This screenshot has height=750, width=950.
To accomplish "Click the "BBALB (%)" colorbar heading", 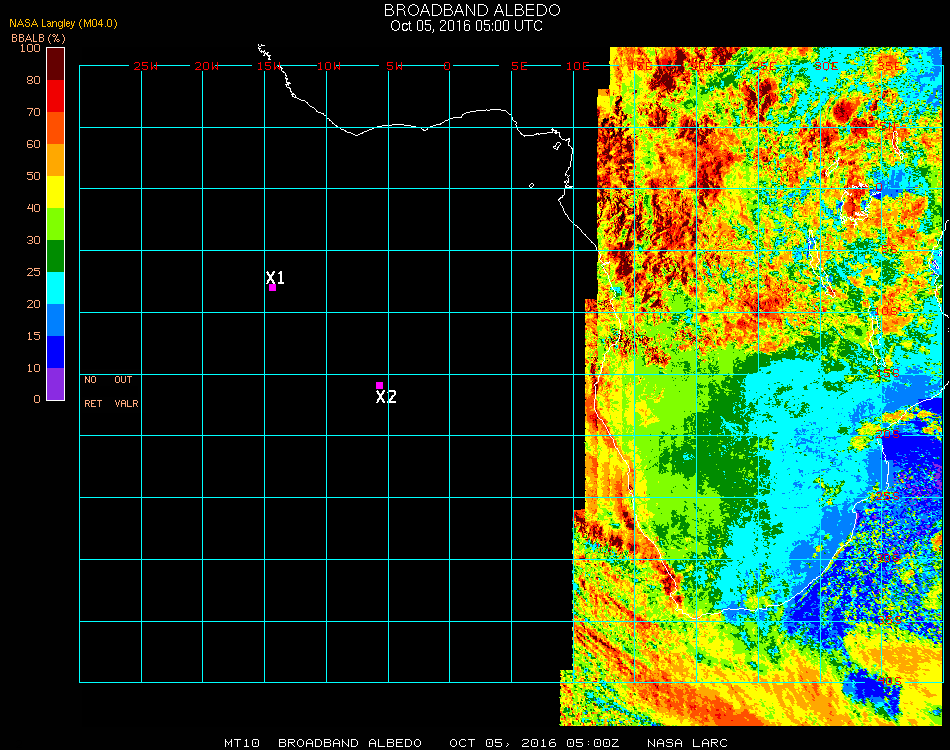I will pos(38,38).
